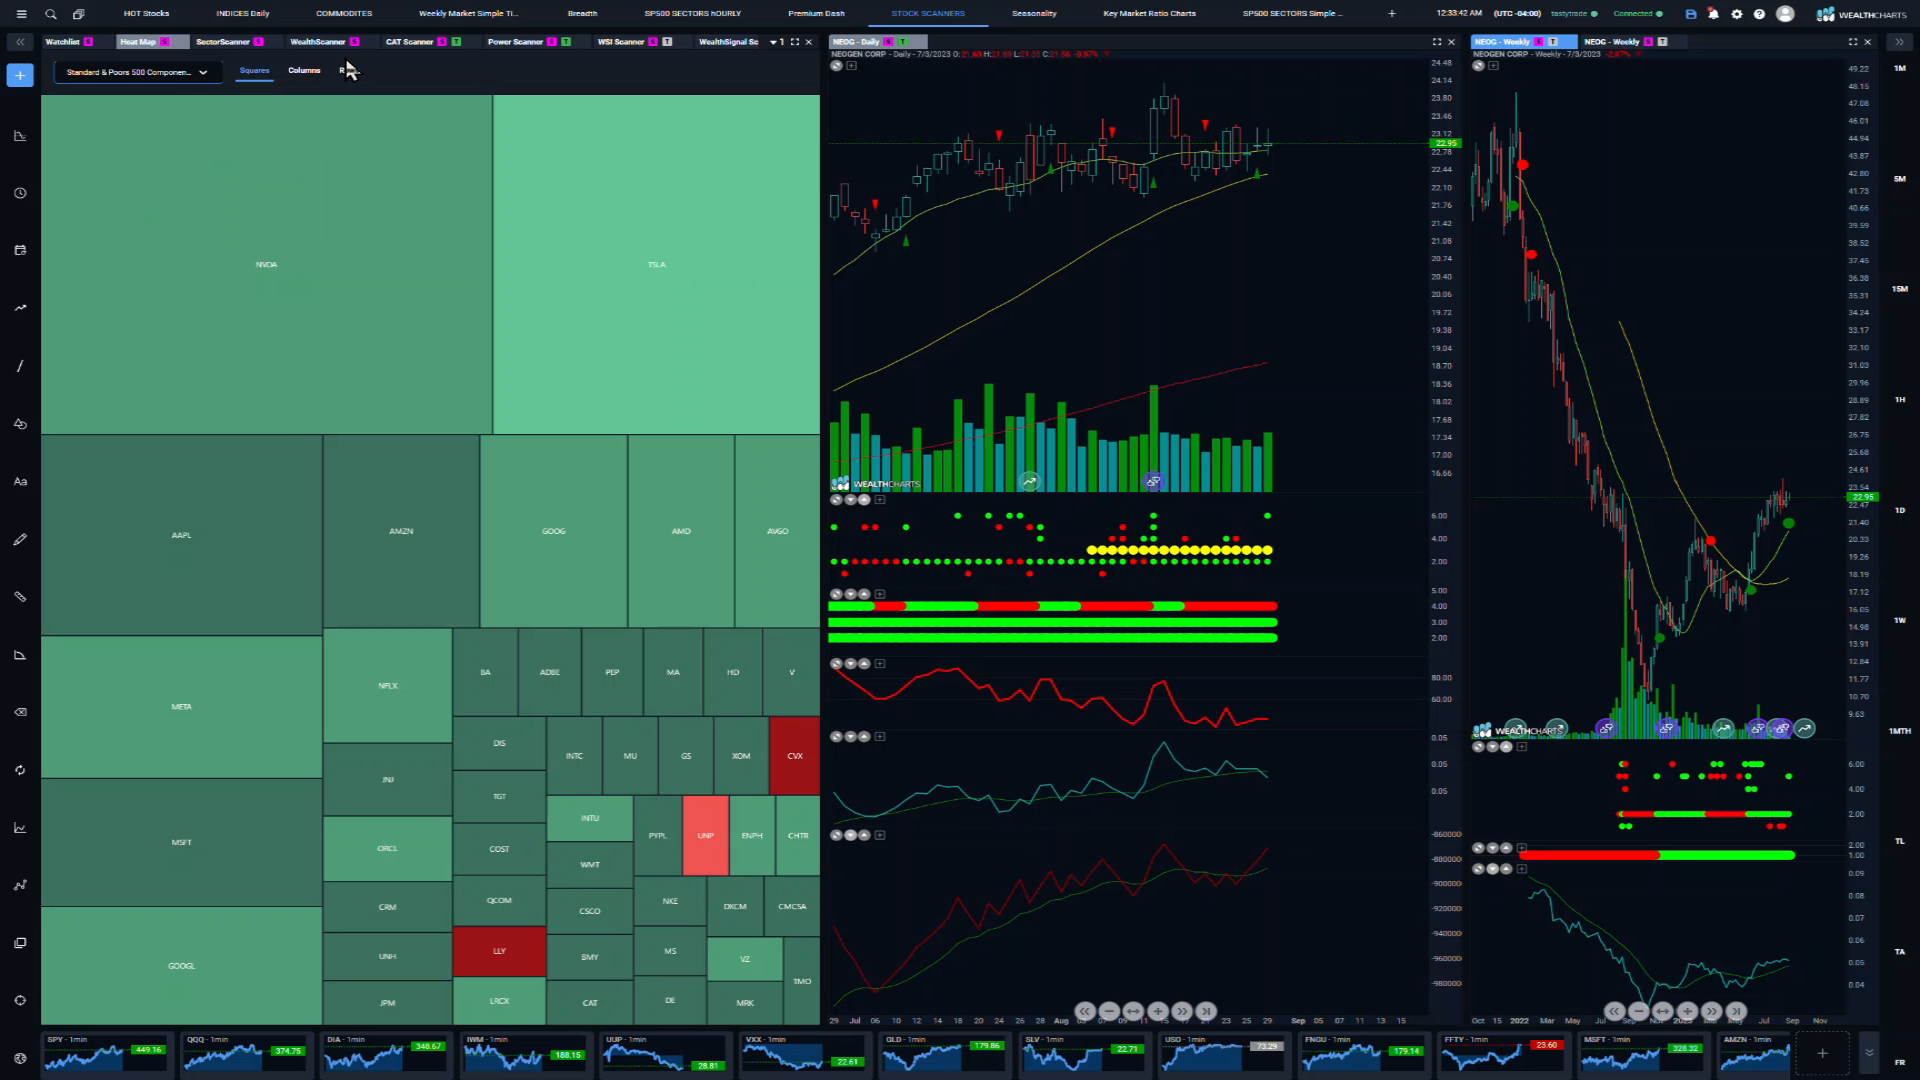Select the CAT Scanner panel tab
The height and width of the screenshot is (1080, 1920).
423,42
